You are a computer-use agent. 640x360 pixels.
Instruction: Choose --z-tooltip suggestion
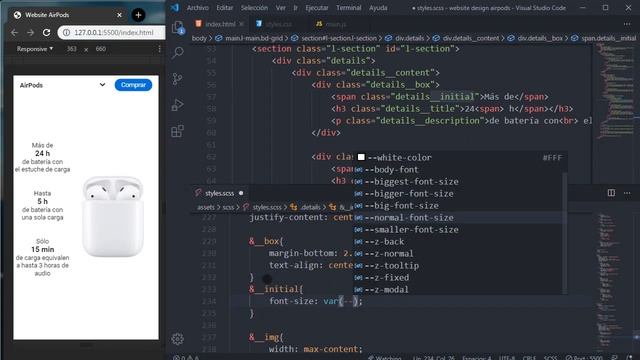(460, 266)
